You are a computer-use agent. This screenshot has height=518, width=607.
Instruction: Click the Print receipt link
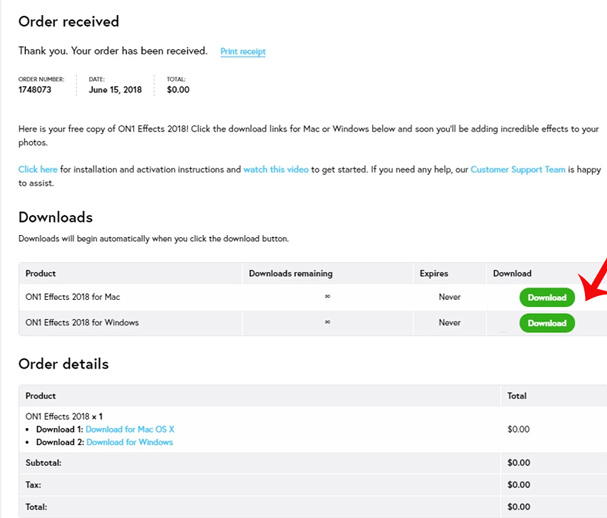point(243,51)
